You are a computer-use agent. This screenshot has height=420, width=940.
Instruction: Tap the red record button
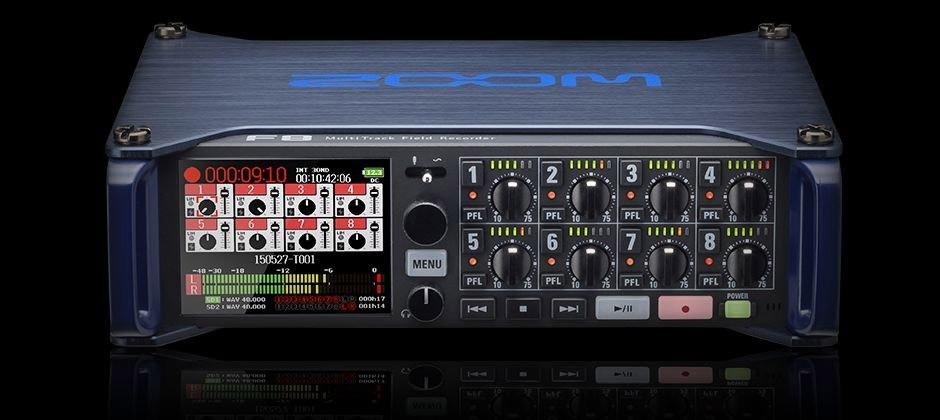[685, 308]
